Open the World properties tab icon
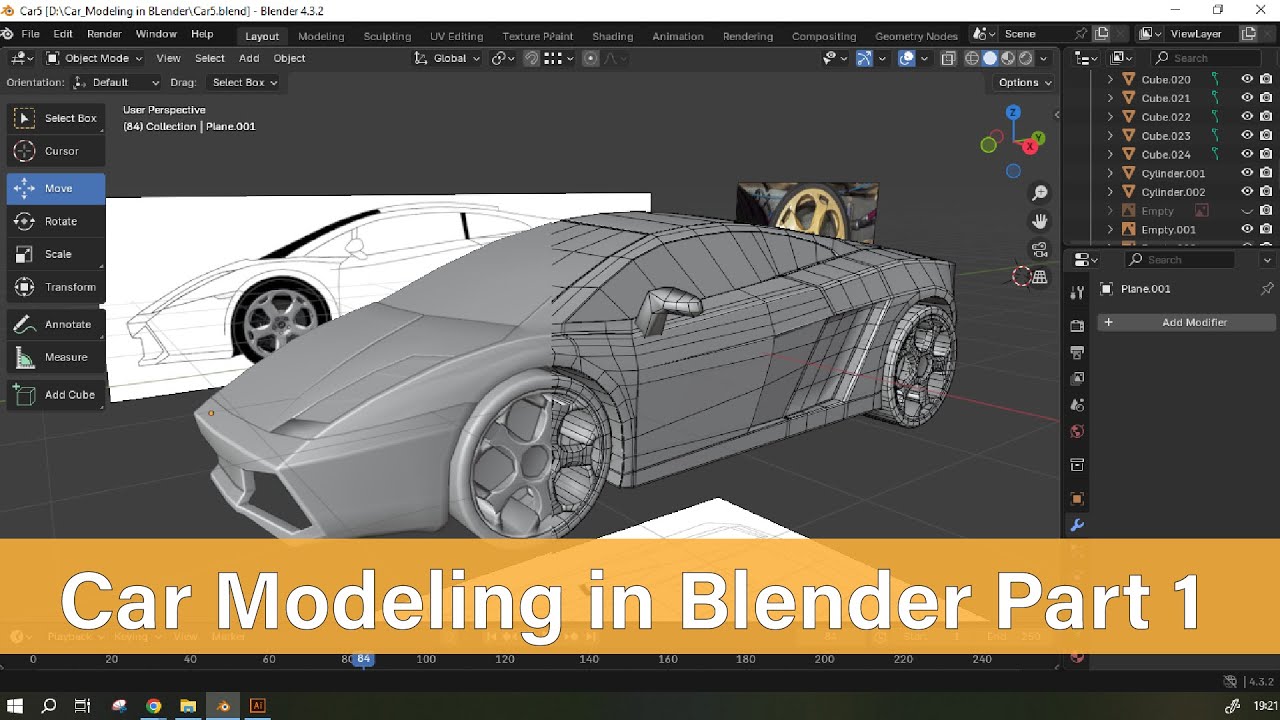Screen dimensions: 1280x720 (1077, 432)
